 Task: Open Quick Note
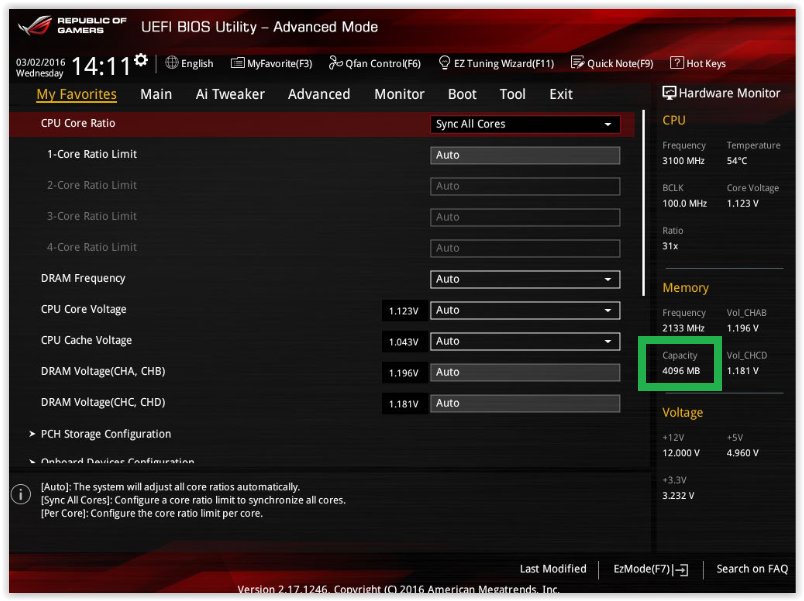(x=612, y=62)
